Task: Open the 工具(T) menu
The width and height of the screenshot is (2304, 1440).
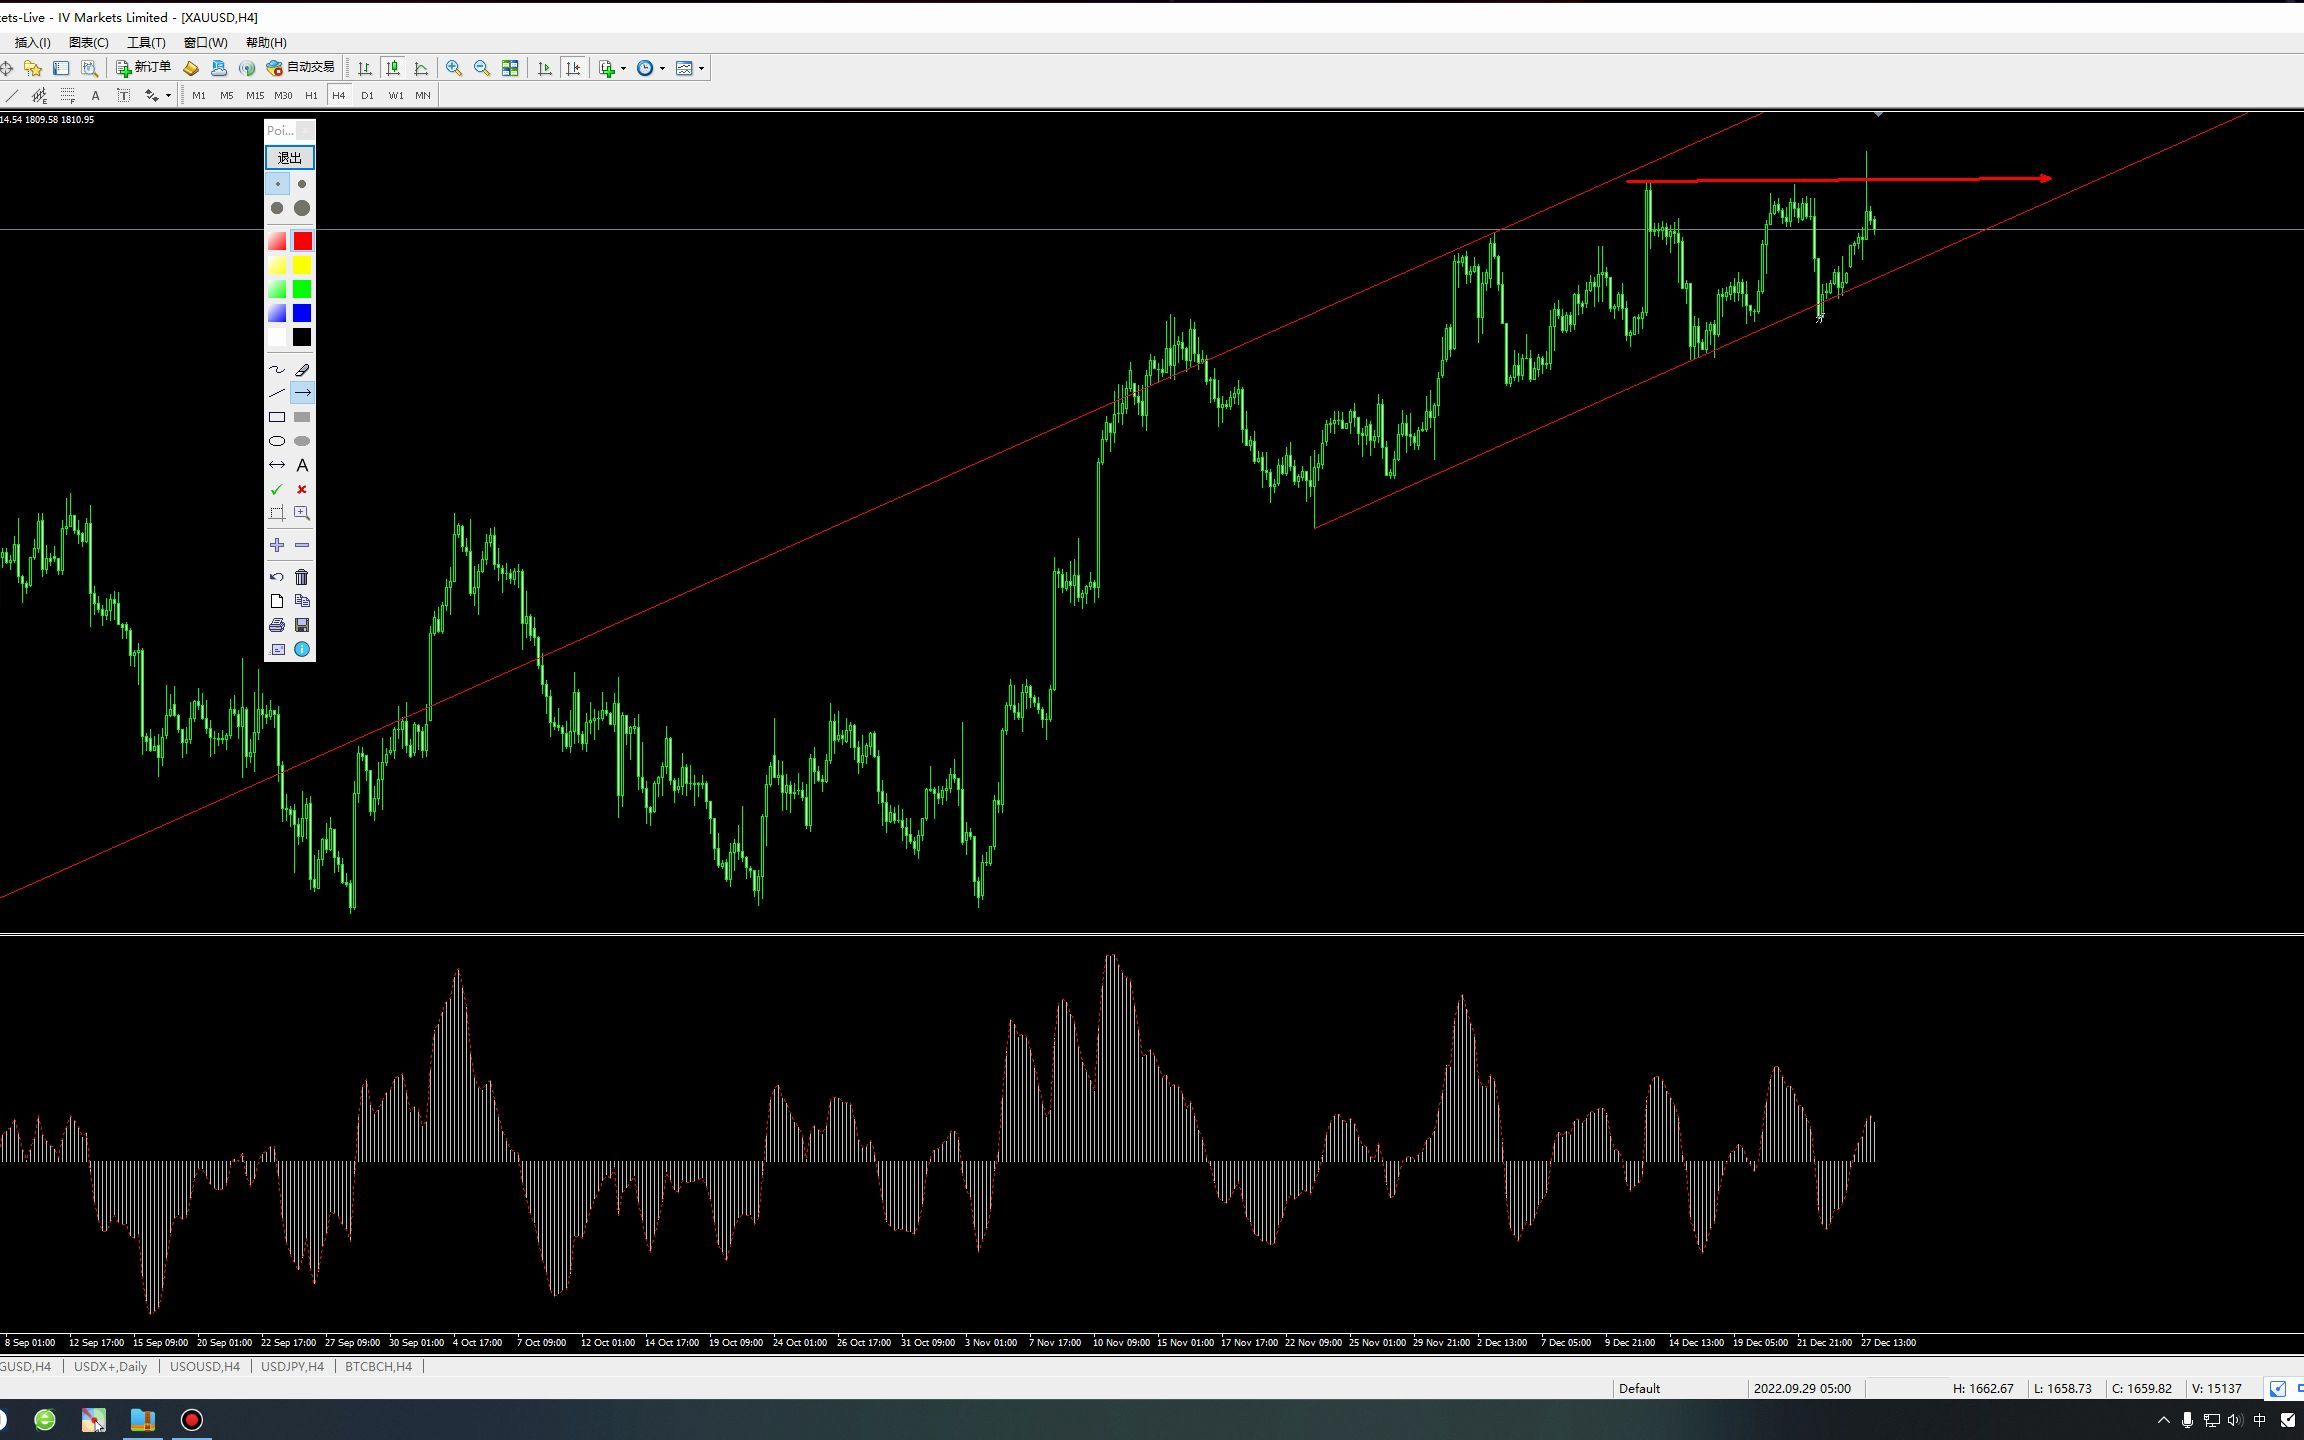Action: point(146,42)
